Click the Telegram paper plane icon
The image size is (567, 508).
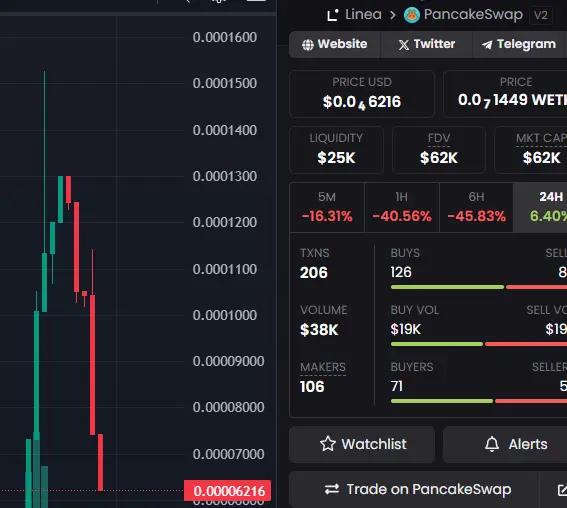(x=487, y=45)
